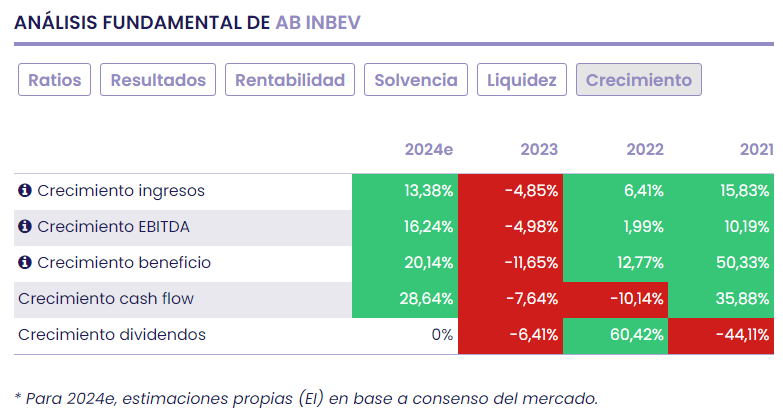Open the Ratios tab
The image size is (783, 412).
click(54, 80)
